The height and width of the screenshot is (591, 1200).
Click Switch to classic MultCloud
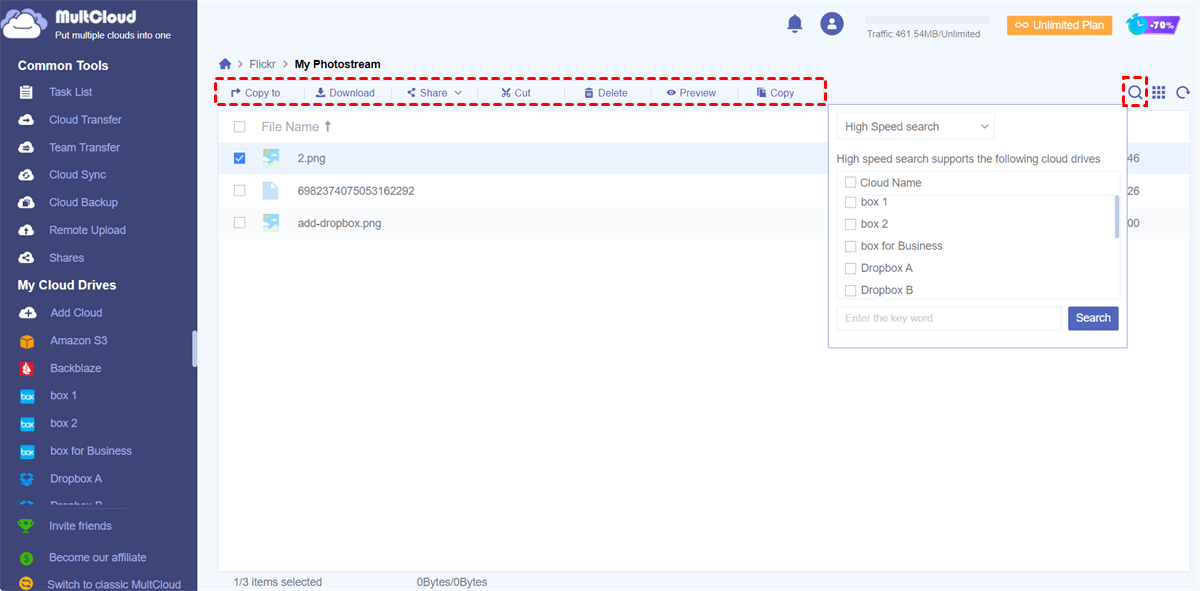[x=114, y=584]
